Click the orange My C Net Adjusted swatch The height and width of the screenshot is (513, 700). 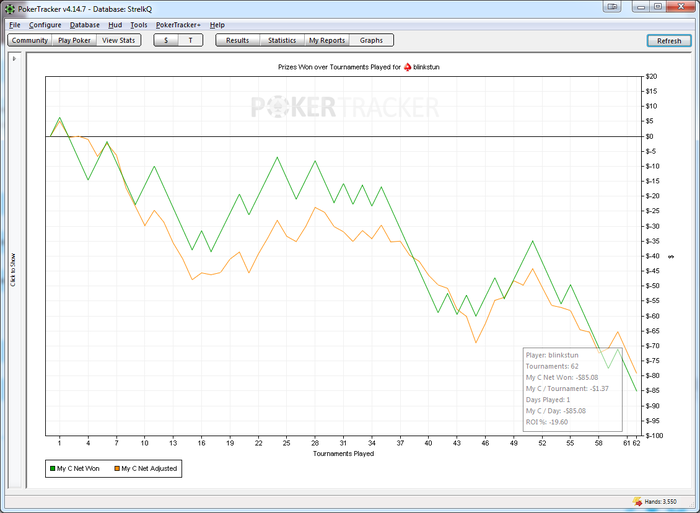coord(117,468)
